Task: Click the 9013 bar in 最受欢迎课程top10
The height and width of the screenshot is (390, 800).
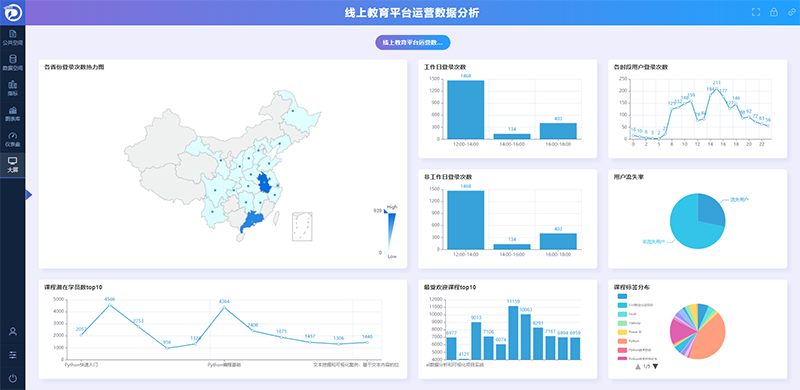Action: pos(476,340)
